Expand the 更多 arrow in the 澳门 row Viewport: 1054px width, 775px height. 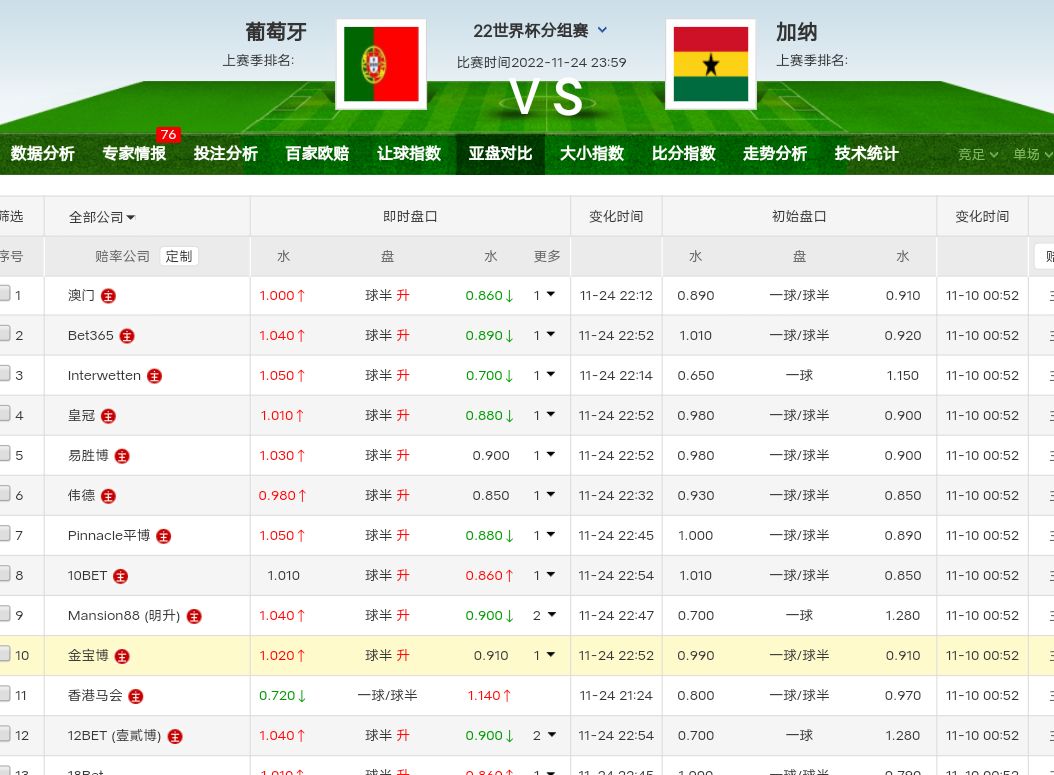point(550,295)
